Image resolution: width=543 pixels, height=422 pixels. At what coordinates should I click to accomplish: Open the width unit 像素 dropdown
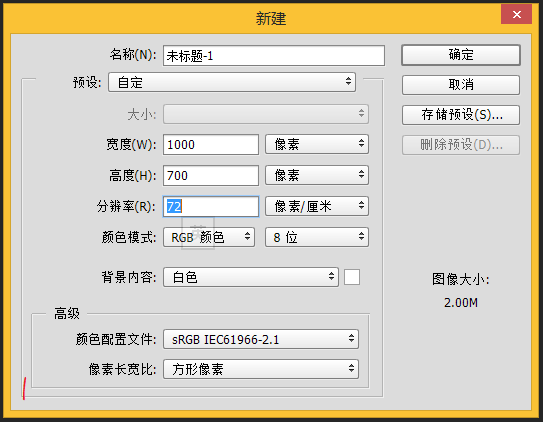pyautogui.click(x=317, y=144)
